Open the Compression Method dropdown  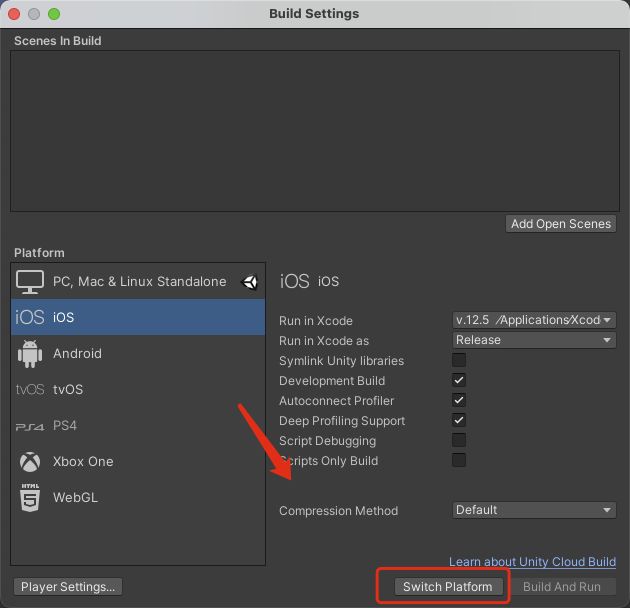[x=534, y=510]
